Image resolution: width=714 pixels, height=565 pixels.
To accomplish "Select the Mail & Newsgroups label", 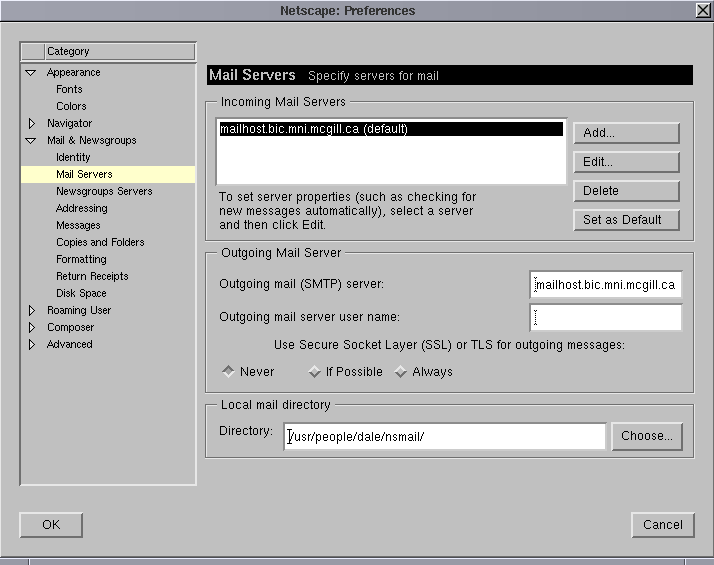I will tap(92, 140).
